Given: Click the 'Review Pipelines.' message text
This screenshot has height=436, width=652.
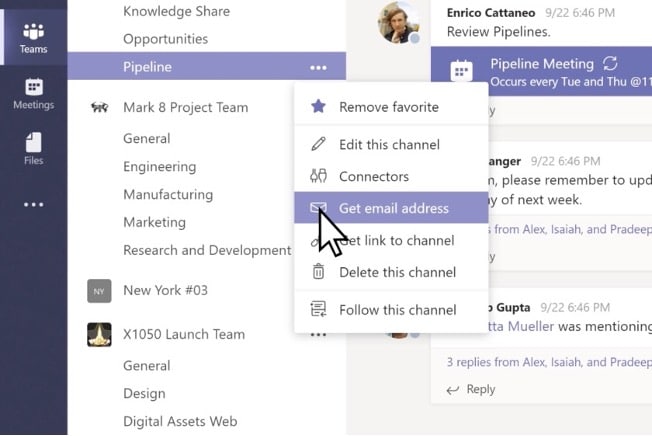Looking at the screenshot, I should (x=499, y=32).
